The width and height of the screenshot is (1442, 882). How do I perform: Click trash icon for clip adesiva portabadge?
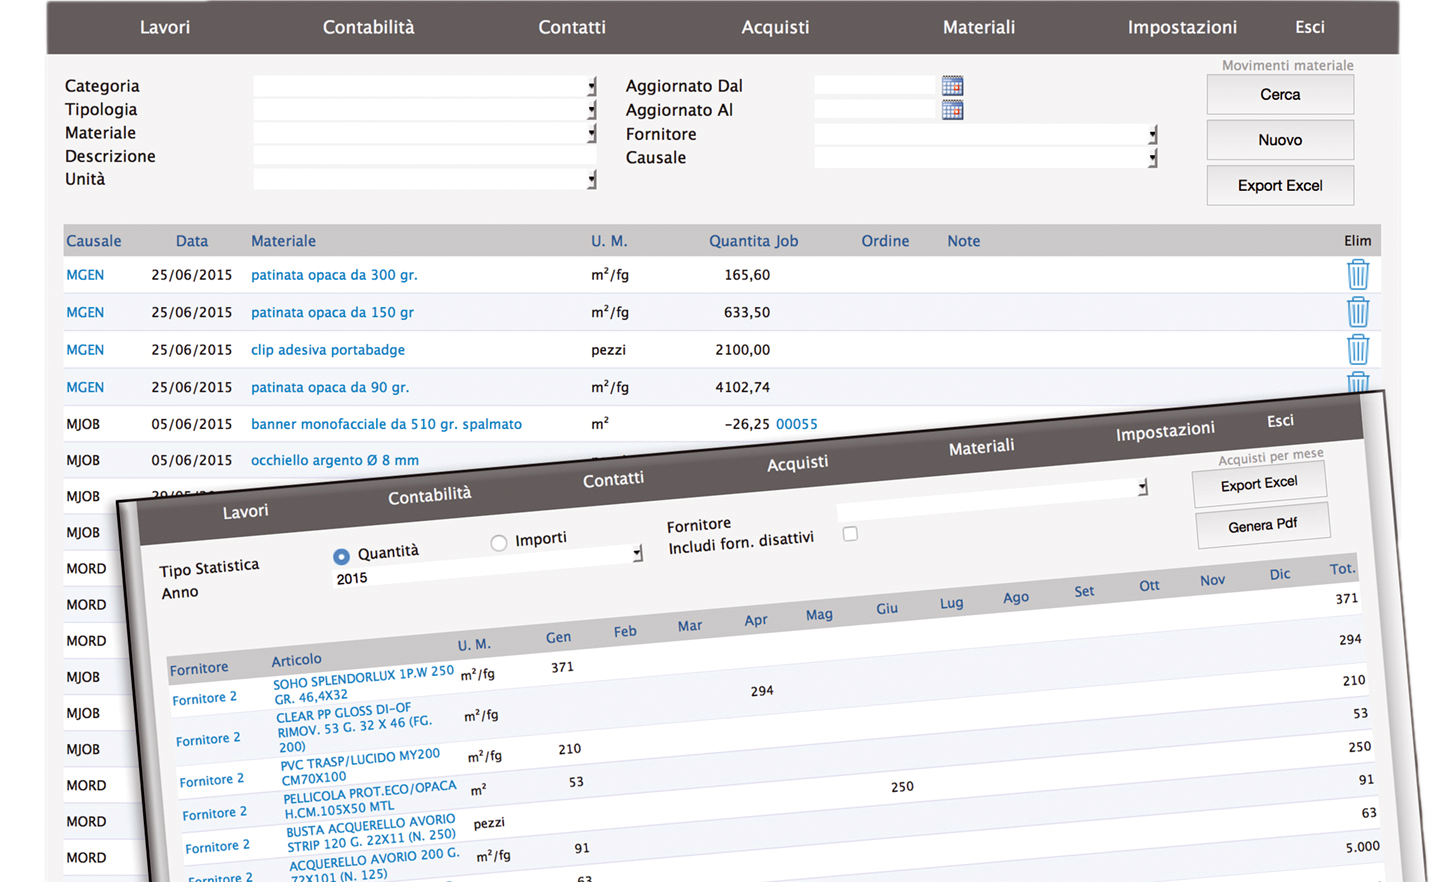tap(1357, 349)
